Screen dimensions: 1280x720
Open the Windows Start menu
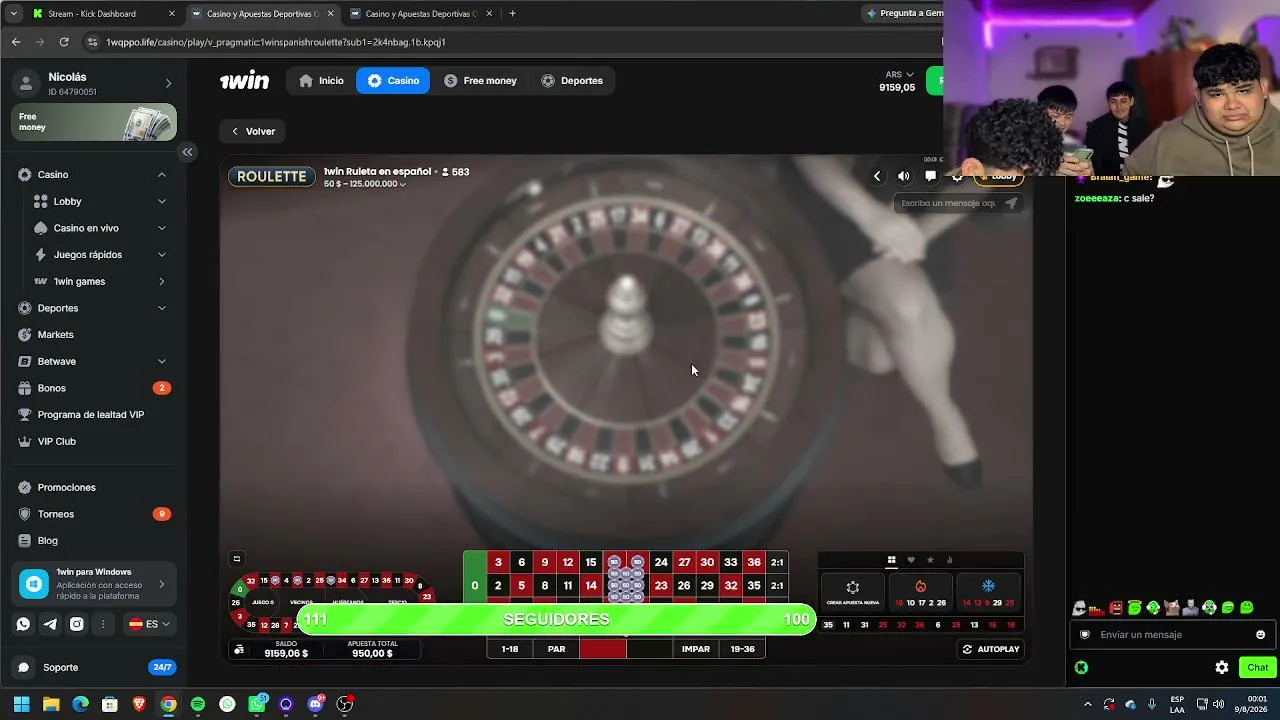coord(21,704)
